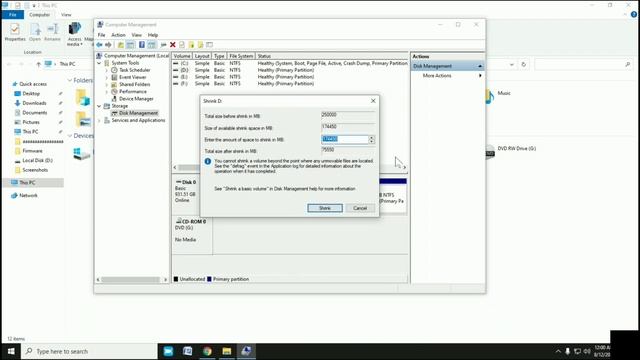Click the Properties sheet icon beside red X
Screen dimensions: 640x360
(182, 44)
